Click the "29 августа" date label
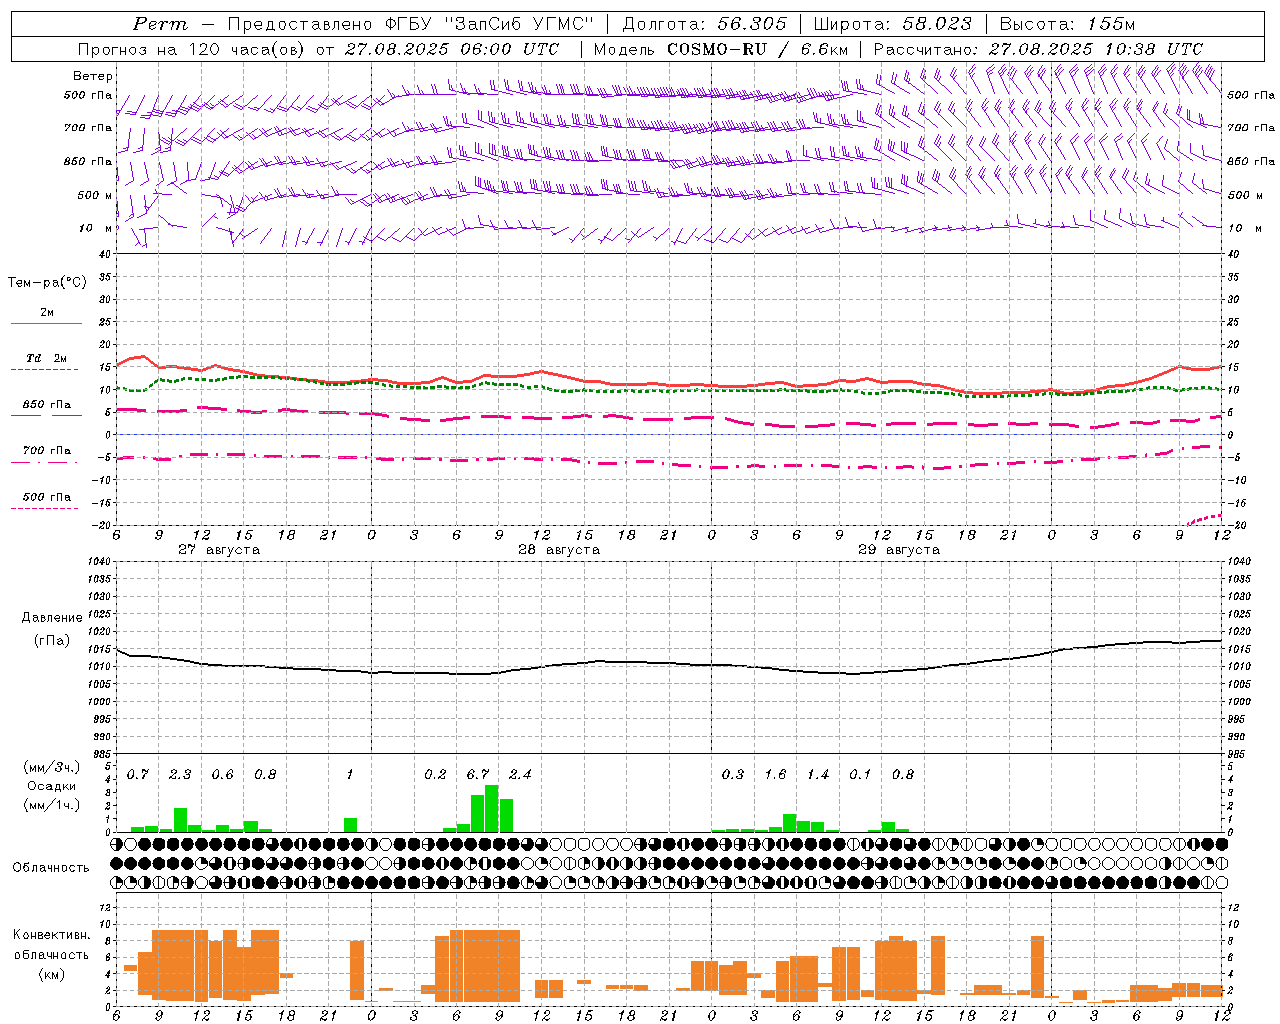Screen dimensions: 1280x1024 (899, 550)
